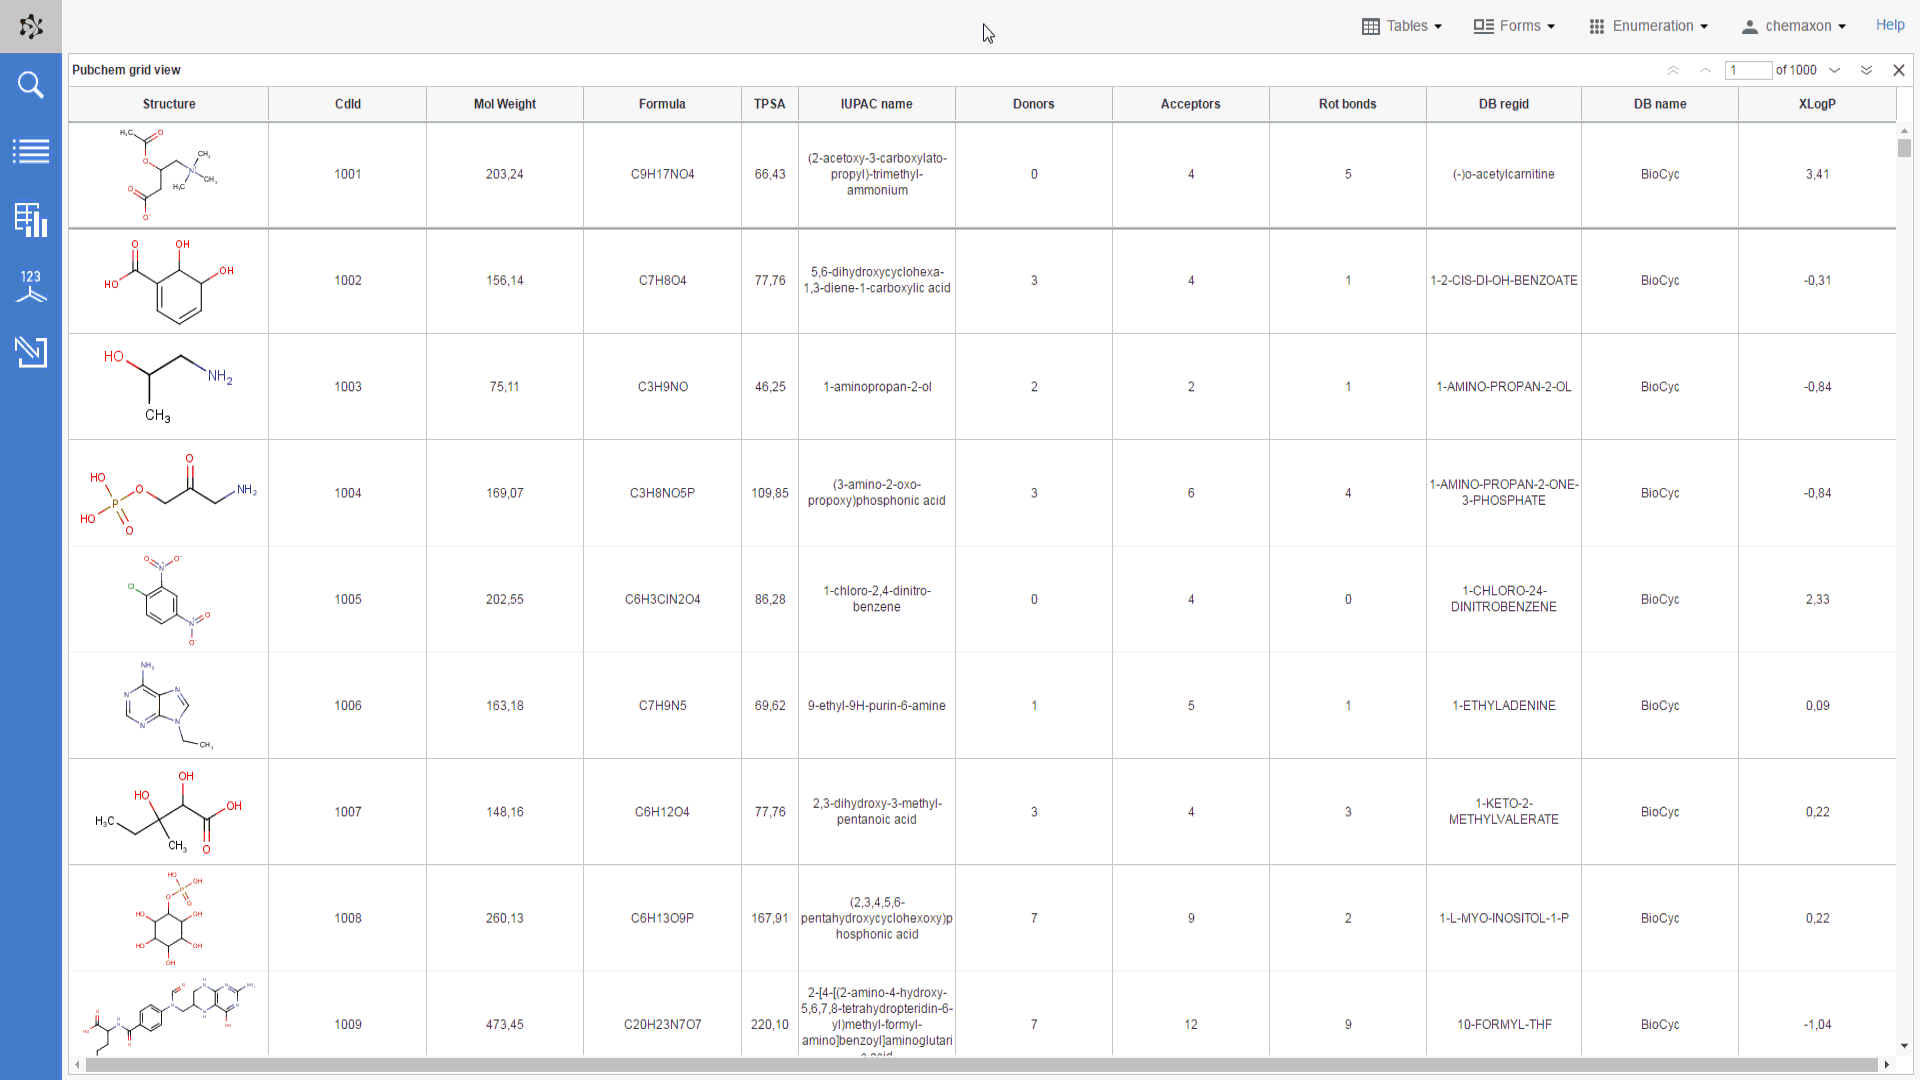Click the Chemaxon logo at top left

tap(31, 26)
